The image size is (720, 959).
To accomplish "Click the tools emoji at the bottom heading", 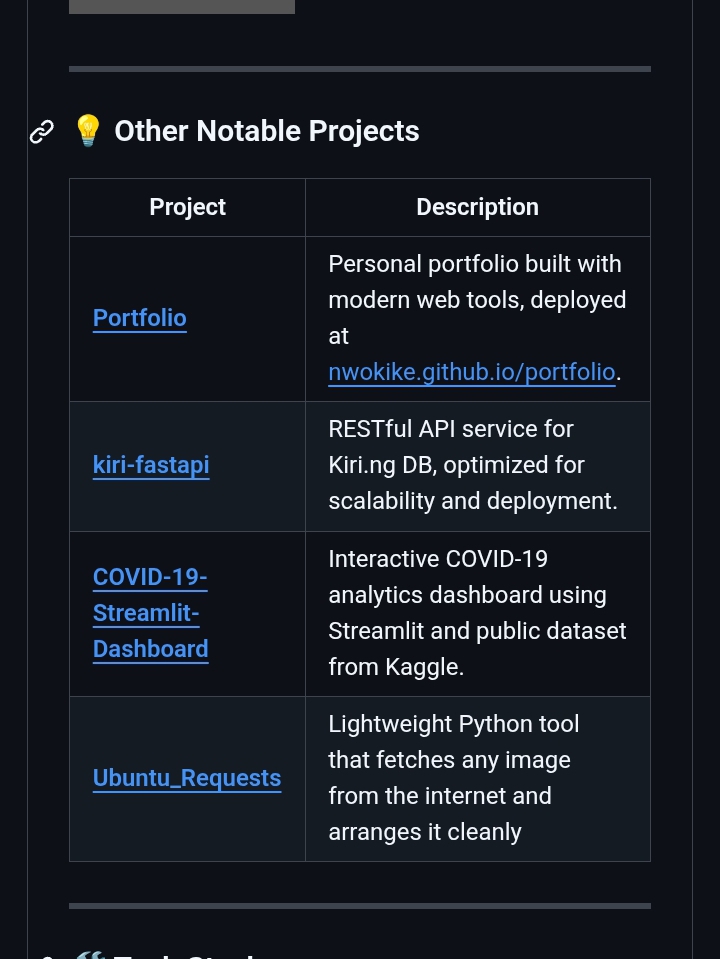I will click(88, 954).
